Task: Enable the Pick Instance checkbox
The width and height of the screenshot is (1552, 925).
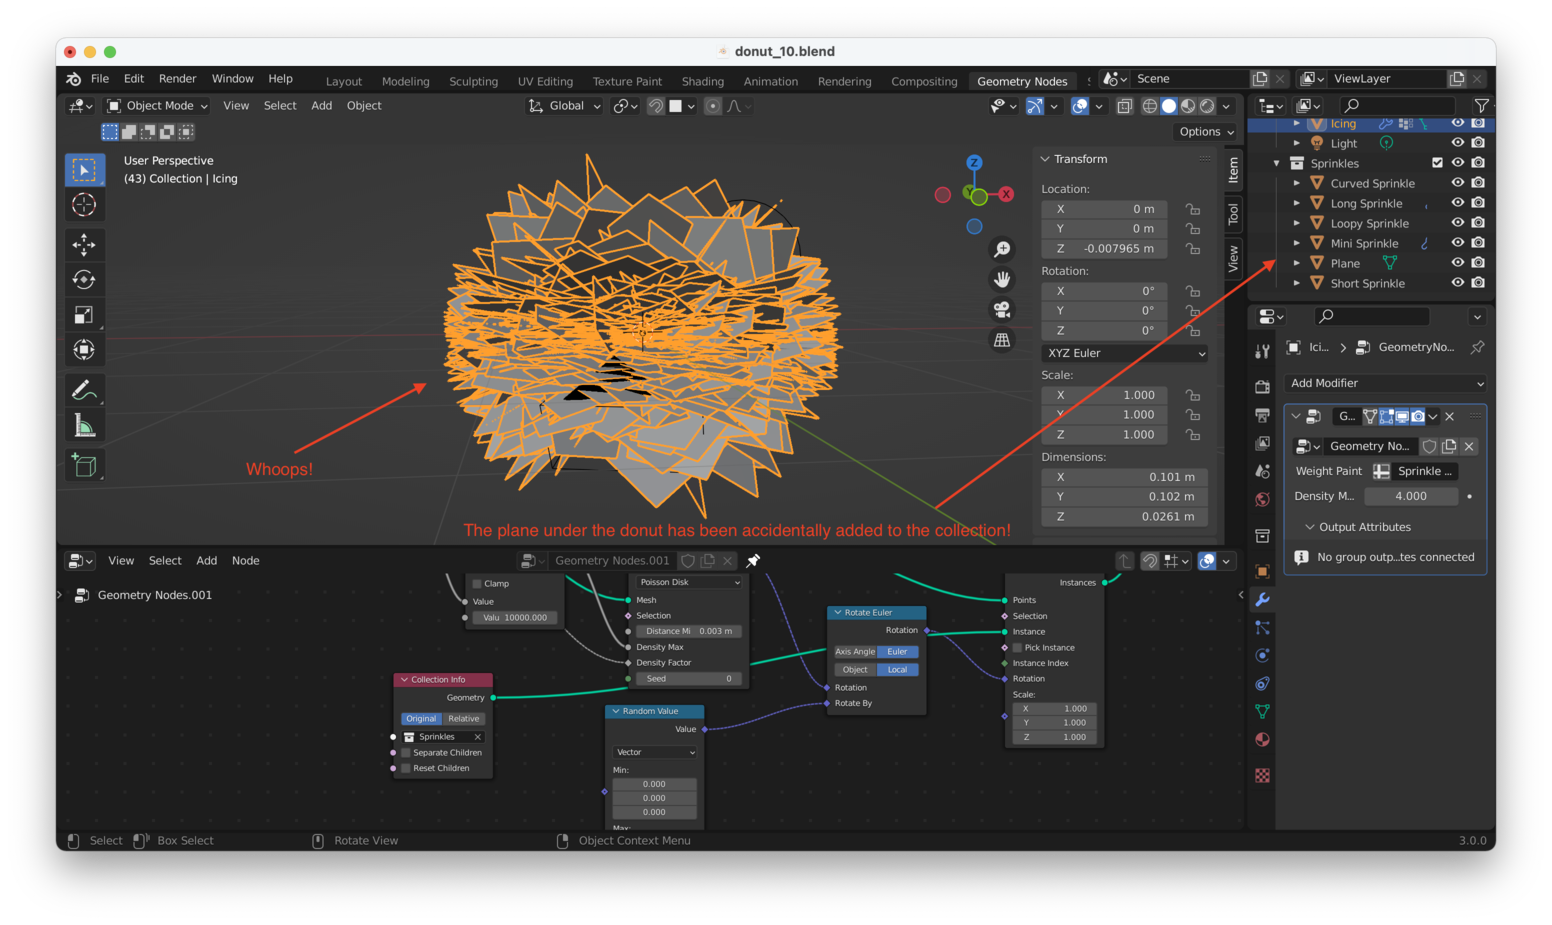Action: 1017,648
